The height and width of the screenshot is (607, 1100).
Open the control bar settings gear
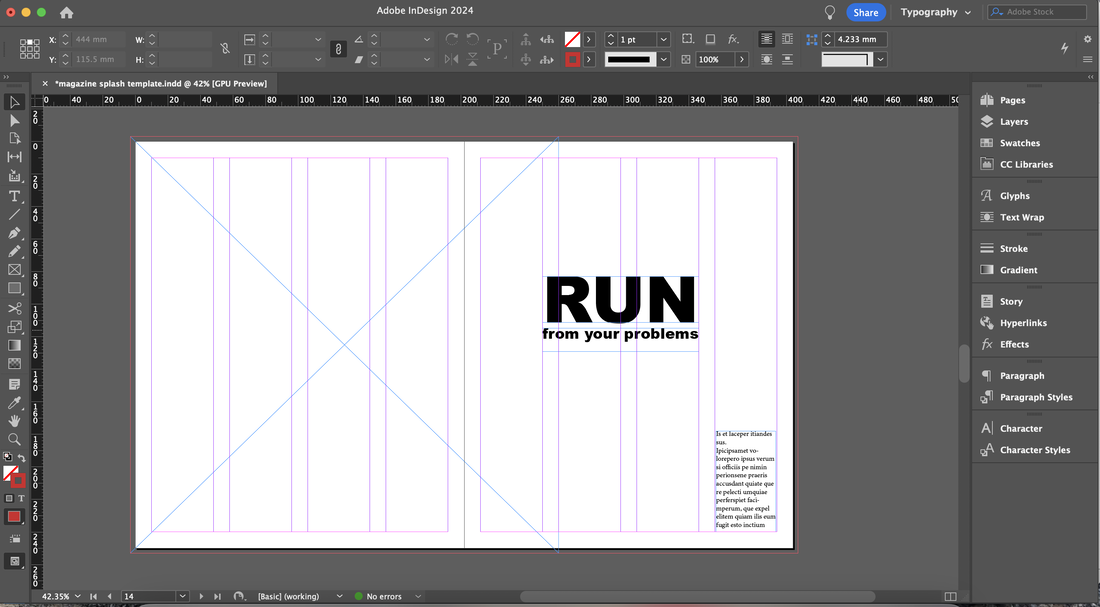(x=1088, y=39)
